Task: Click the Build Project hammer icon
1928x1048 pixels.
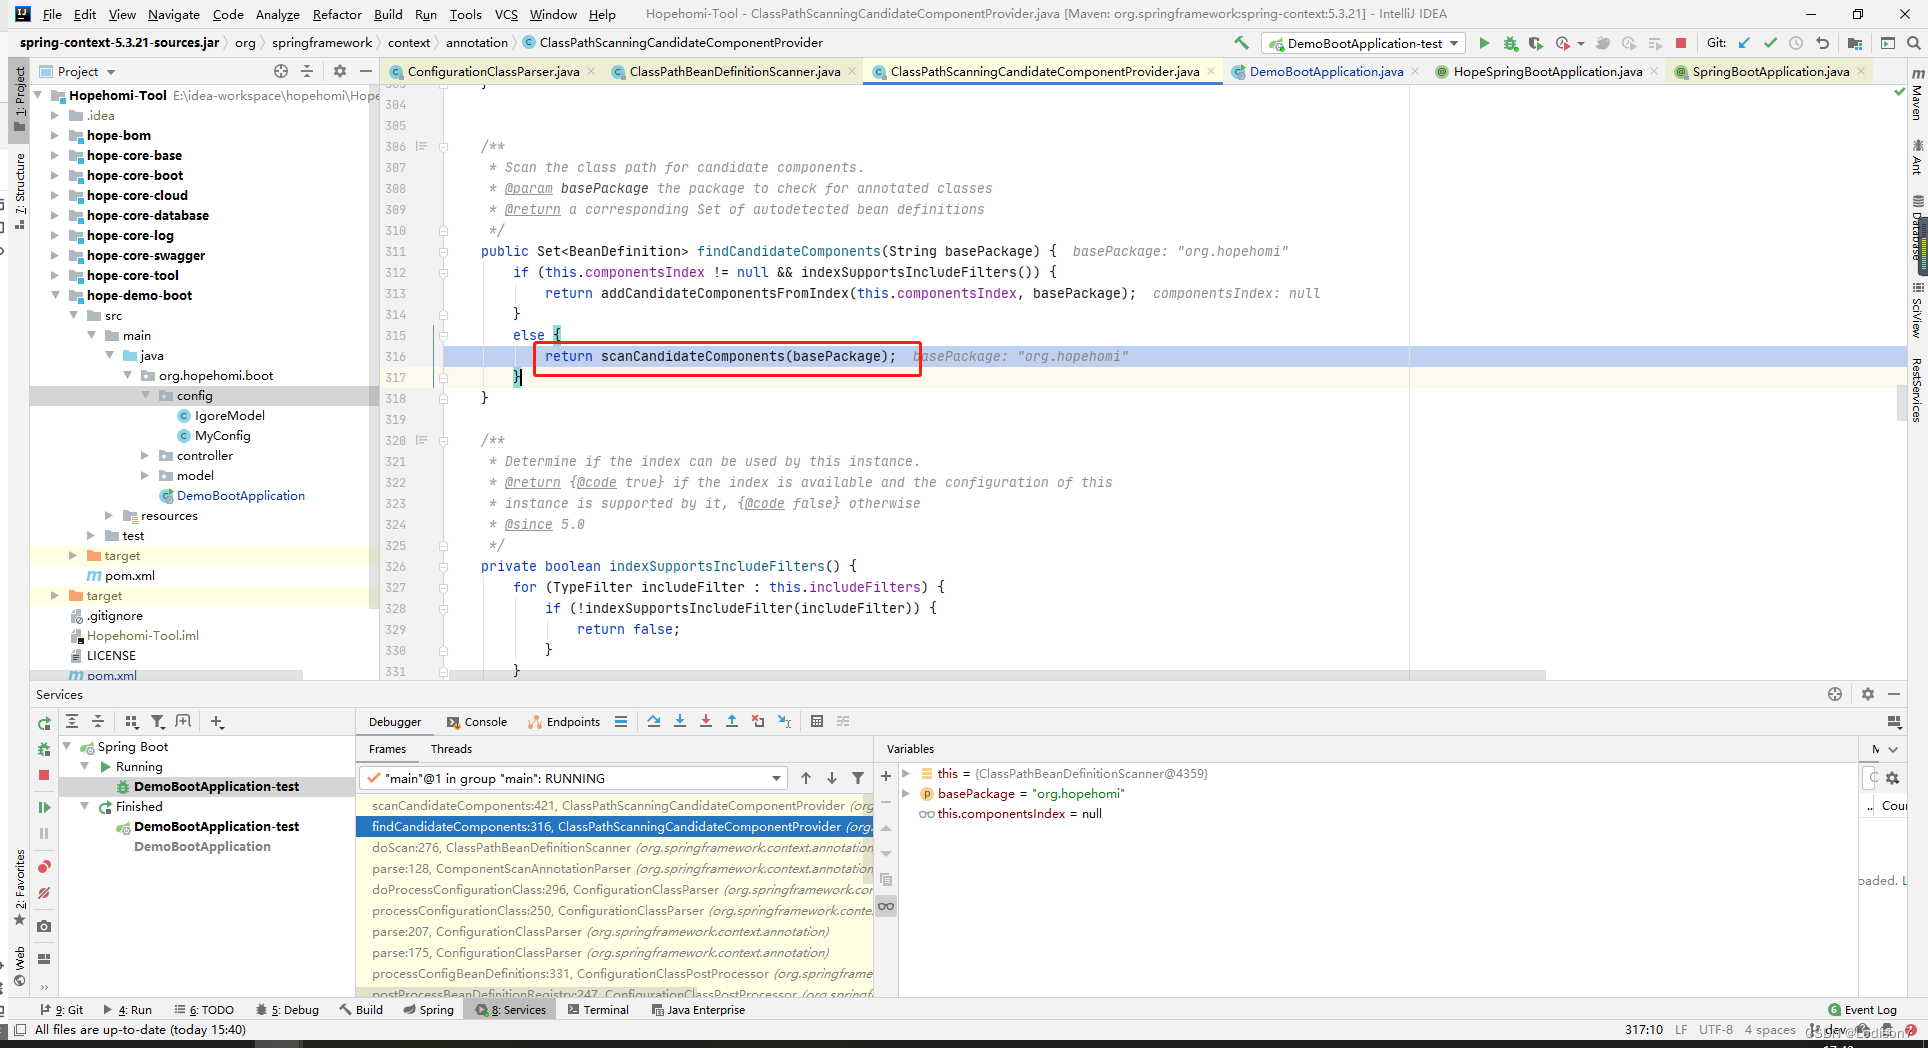Action: [1241, 43]
